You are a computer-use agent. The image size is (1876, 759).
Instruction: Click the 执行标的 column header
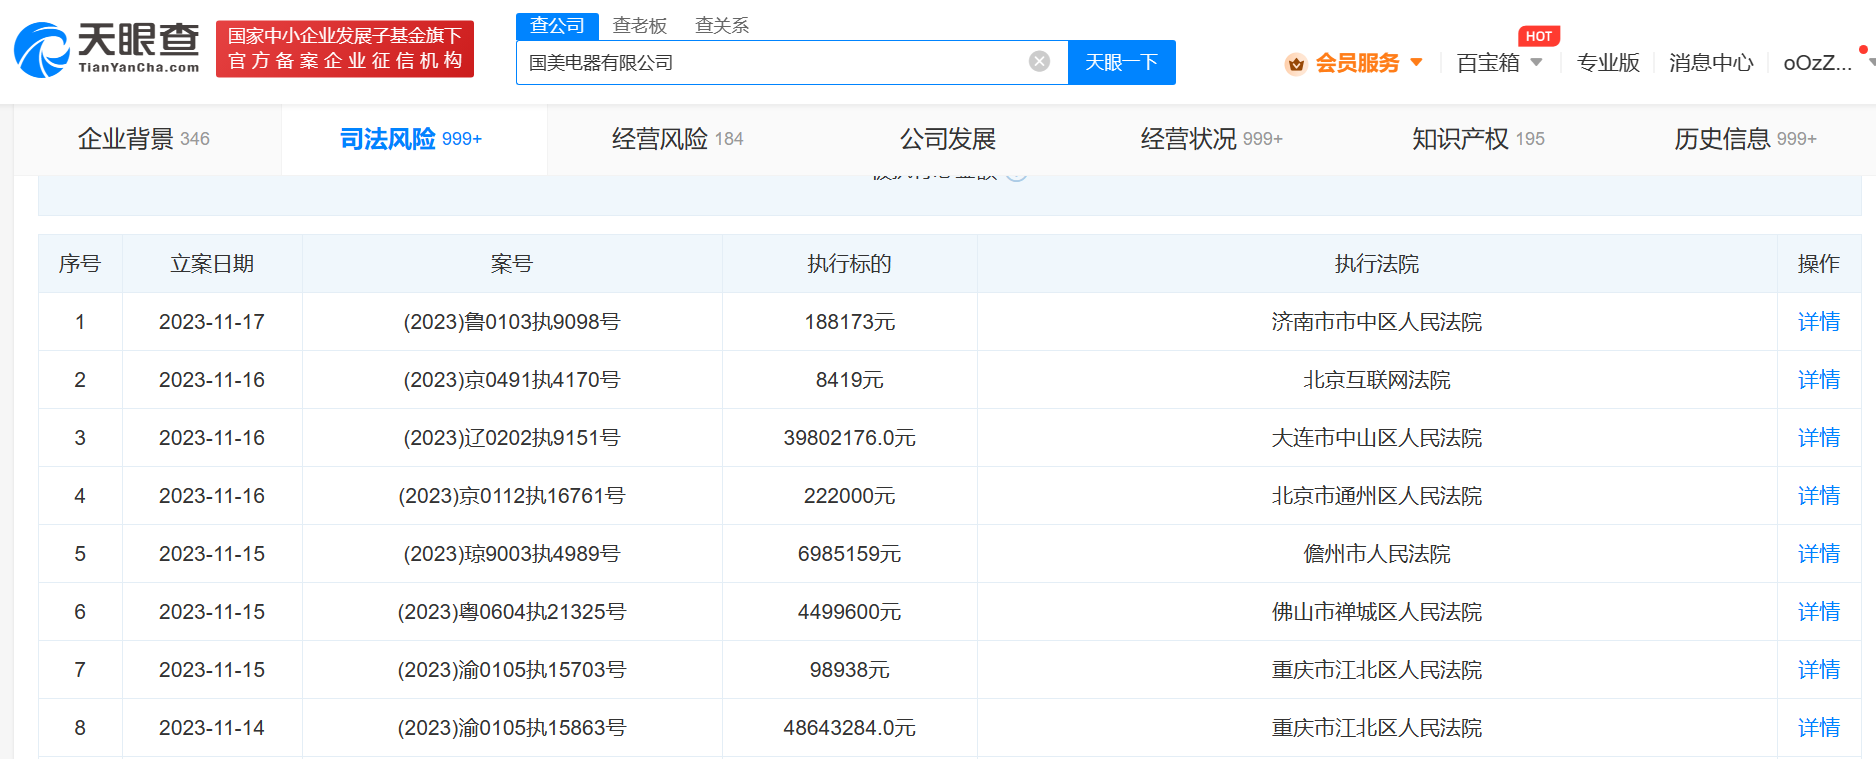point(850,264)
